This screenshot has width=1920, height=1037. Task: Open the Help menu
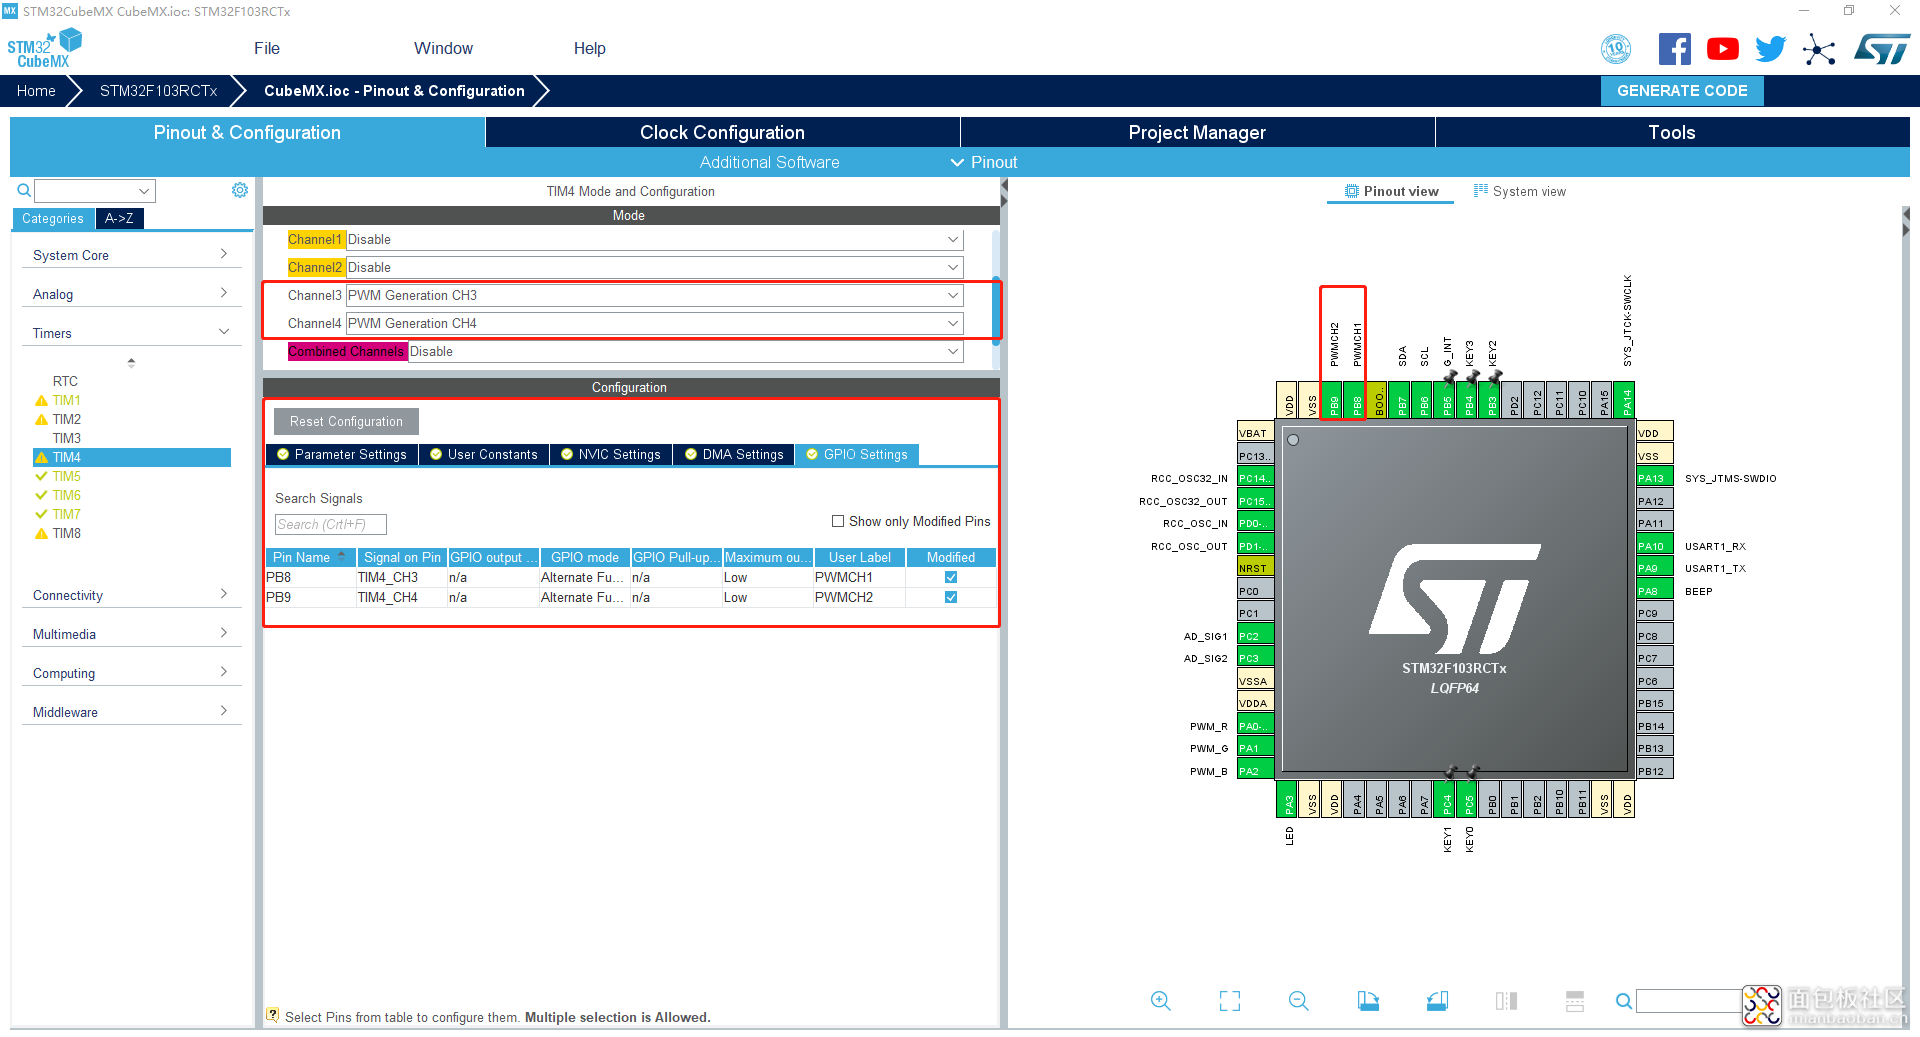pyautogui.click(x=589, y=48)
